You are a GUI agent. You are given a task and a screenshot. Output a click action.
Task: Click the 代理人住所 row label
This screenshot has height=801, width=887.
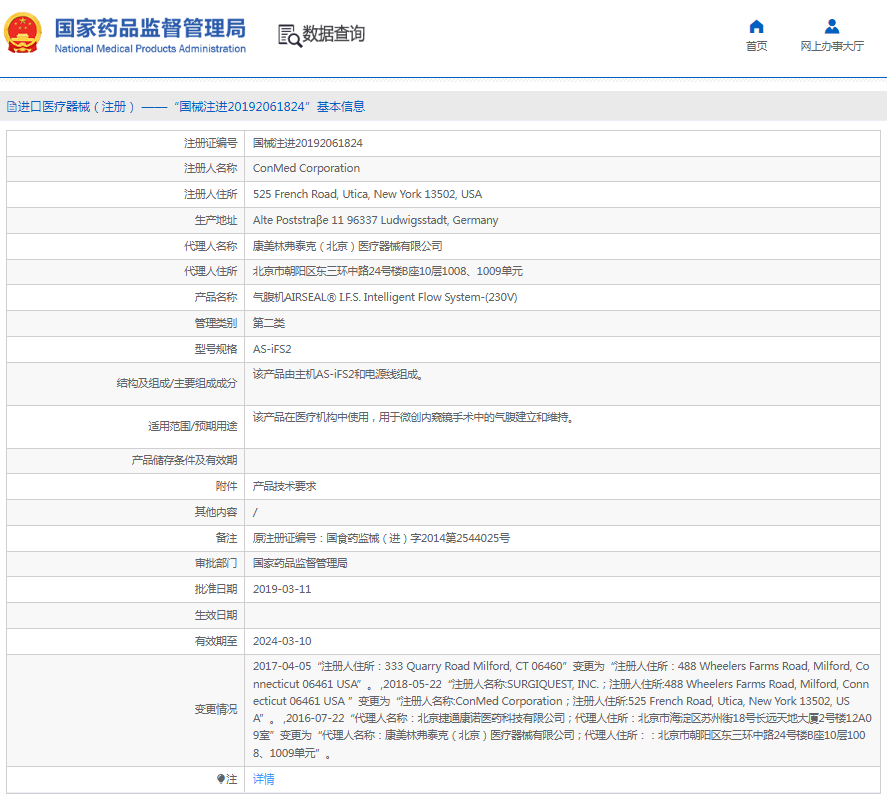[210, 272]
